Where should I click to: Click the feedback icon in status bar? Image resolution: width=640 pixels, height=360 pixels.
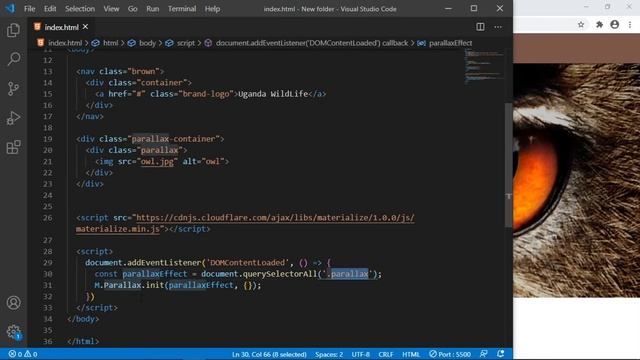[x=484, y=354]
